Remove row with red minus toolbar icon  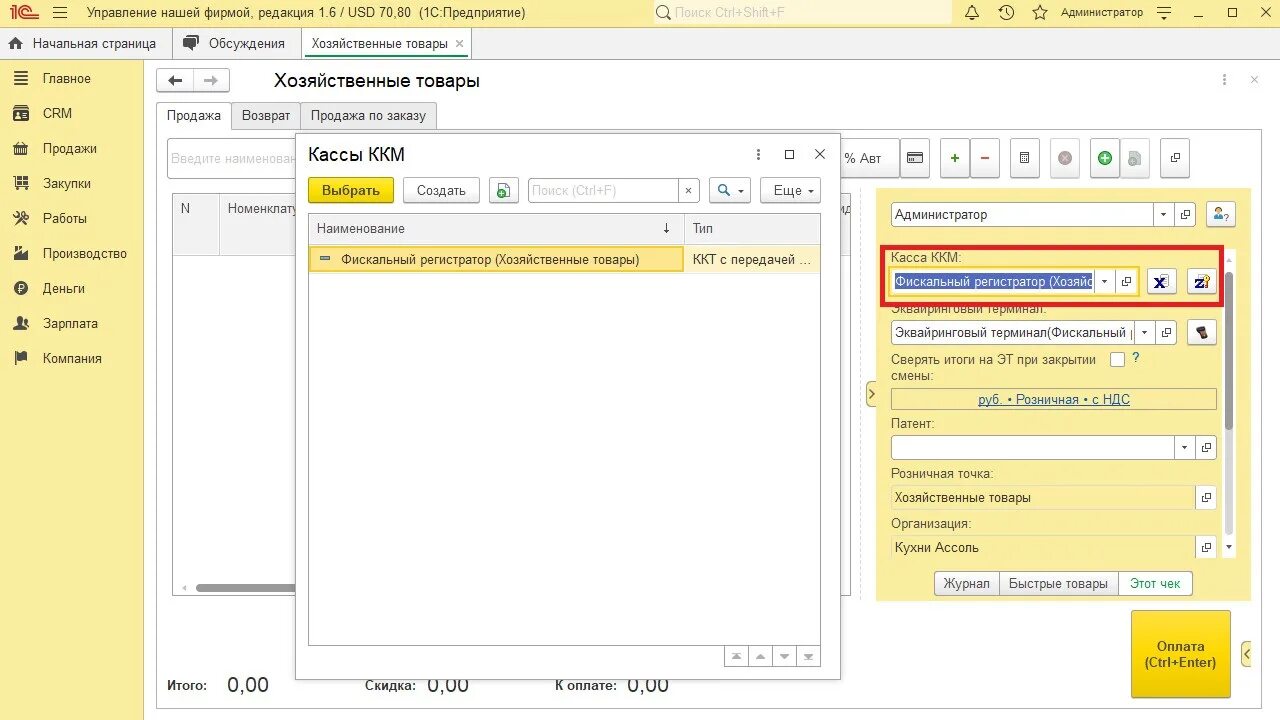[x=985, y=158]
